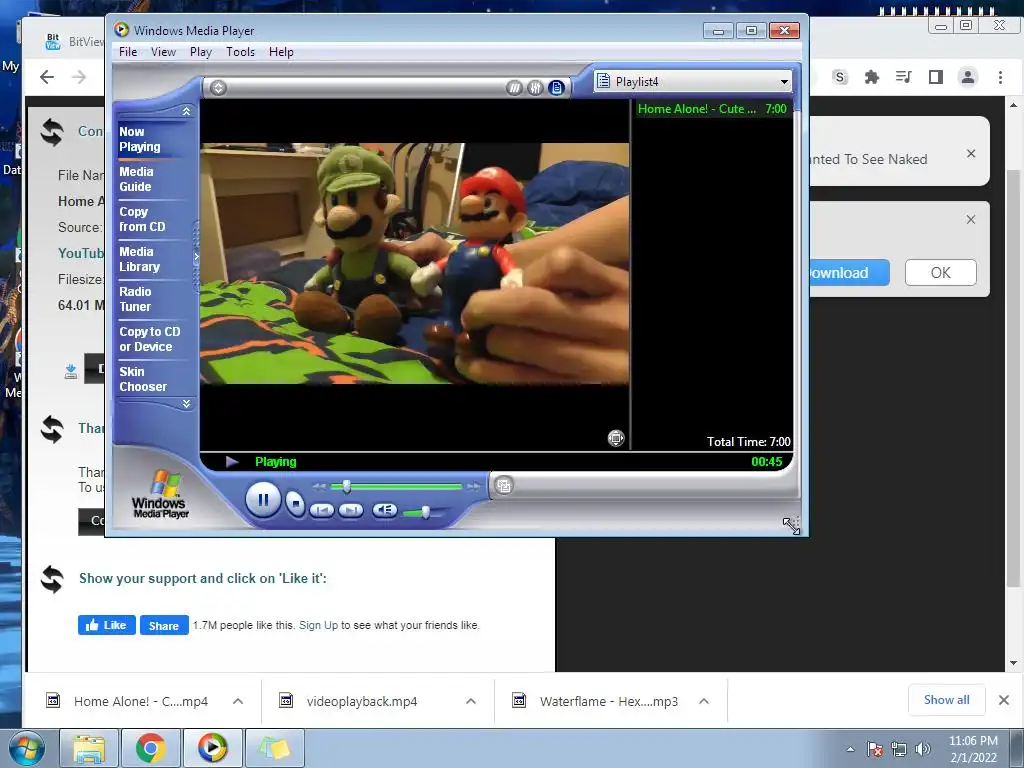Open the Help menu
1024x768 pixels.
(281, 52)
